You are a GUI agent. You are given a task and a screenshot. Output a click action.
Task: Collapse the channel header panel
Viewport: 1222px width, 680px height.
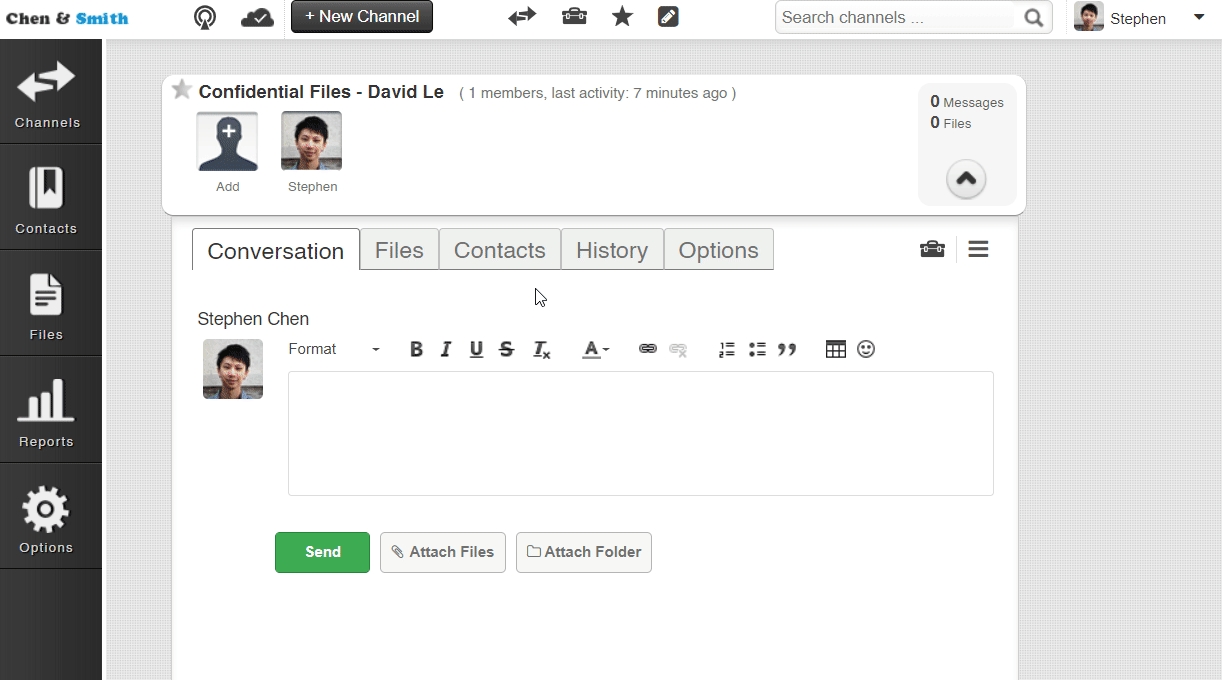coord(965,179)
